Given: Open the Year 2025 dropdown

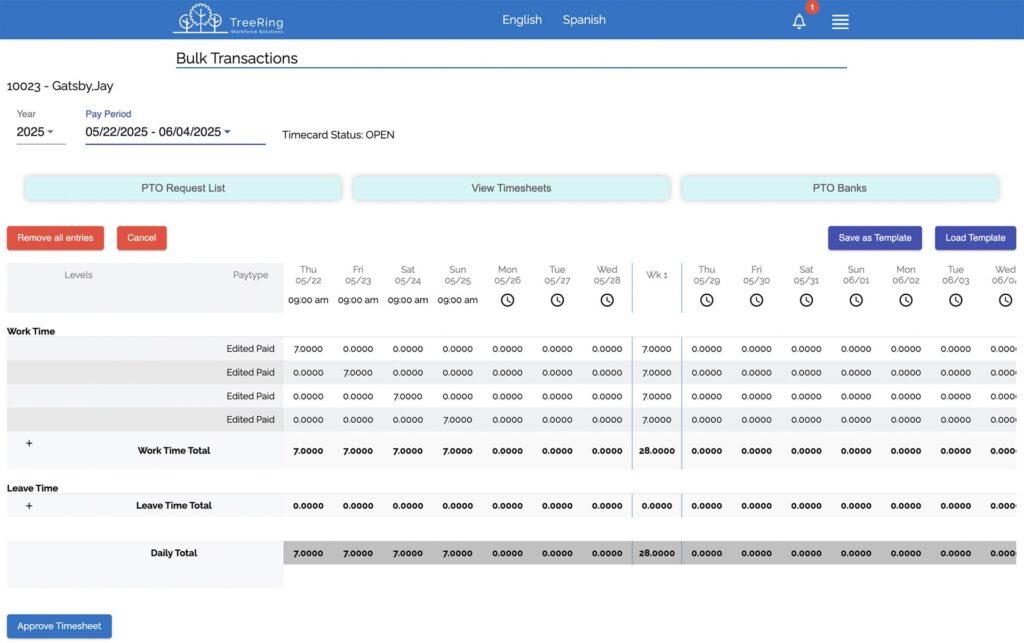Looking at the screenshot, I should [x=36, y=132].
